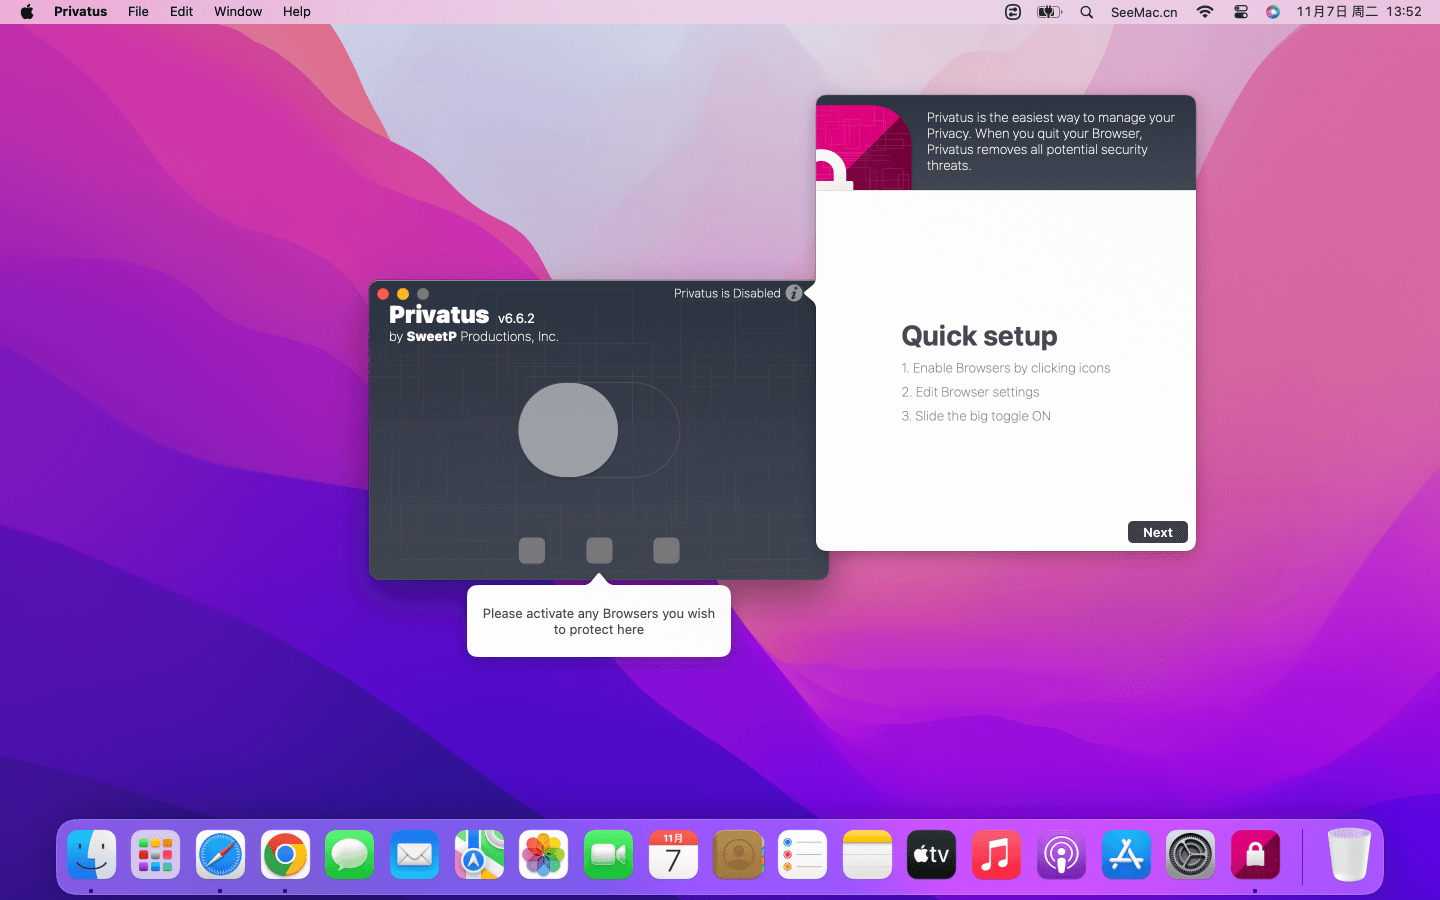Enable the third browser placeholder icon

click(x=666, y=550)
